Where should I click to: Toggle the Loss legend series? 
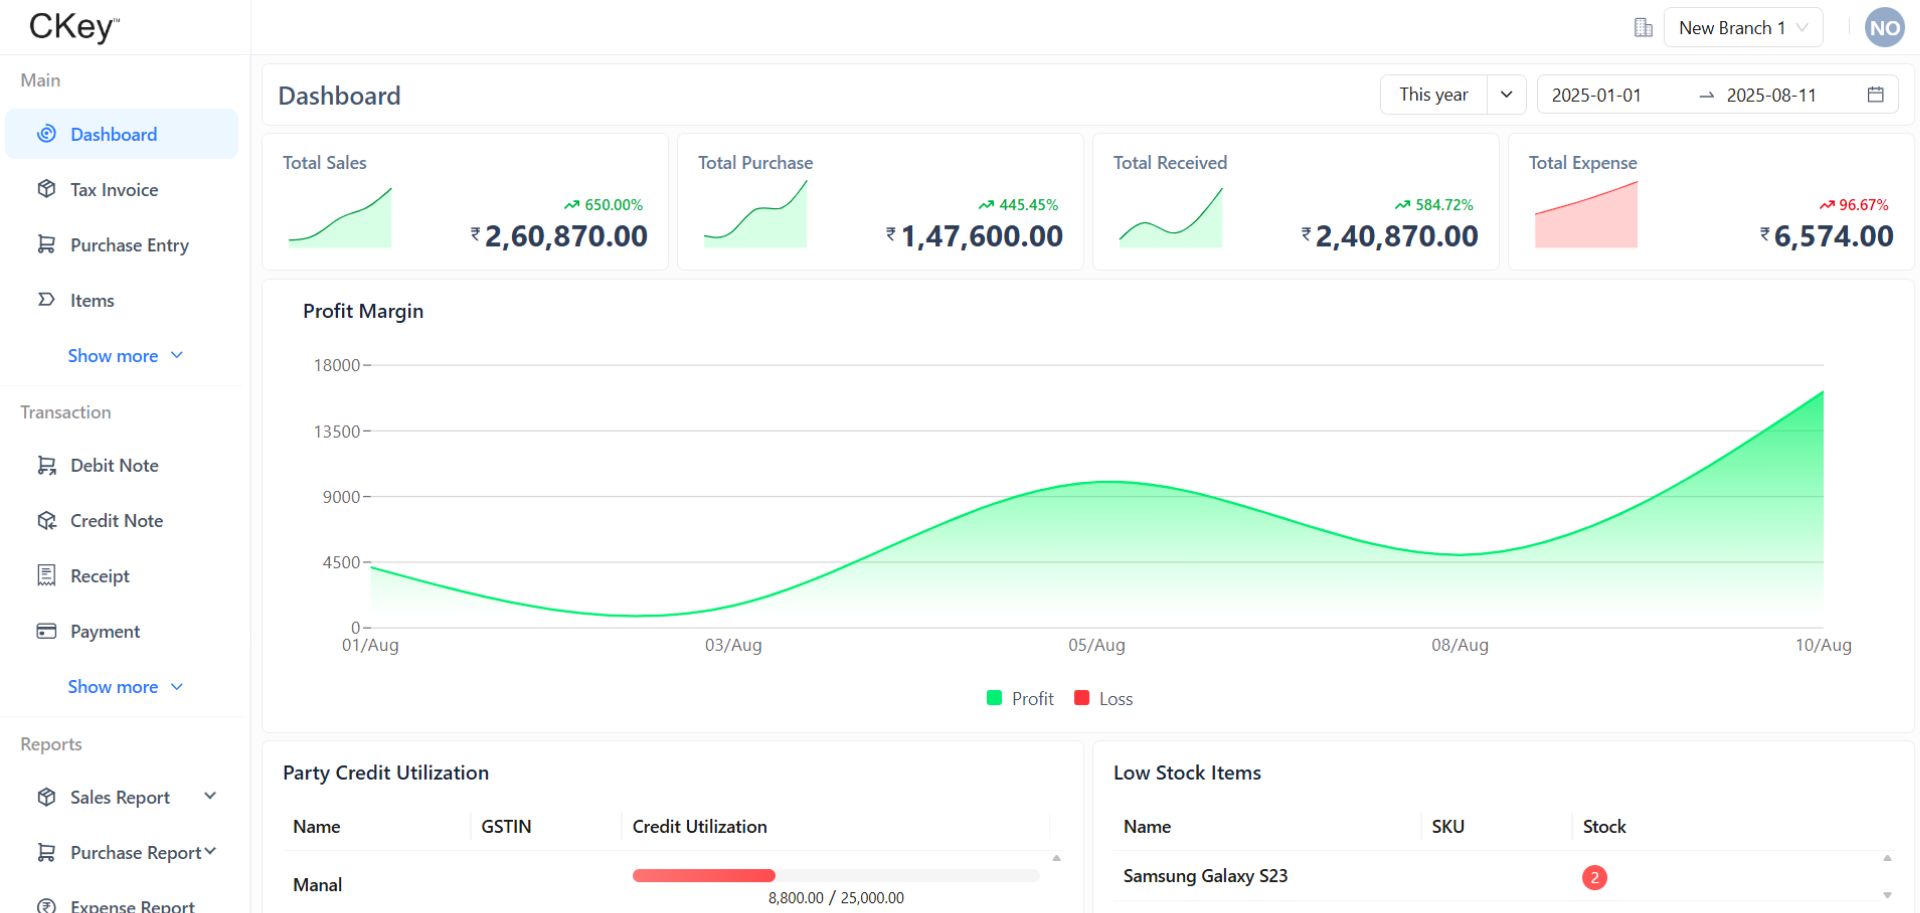click(1104, 699)
